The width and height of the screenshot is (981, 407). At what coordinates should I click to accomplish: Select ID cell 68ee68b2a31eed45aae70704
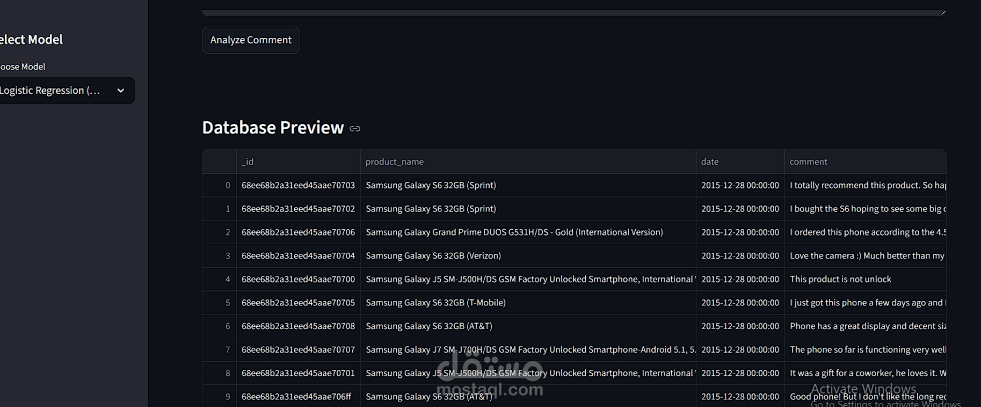(298, 256)
